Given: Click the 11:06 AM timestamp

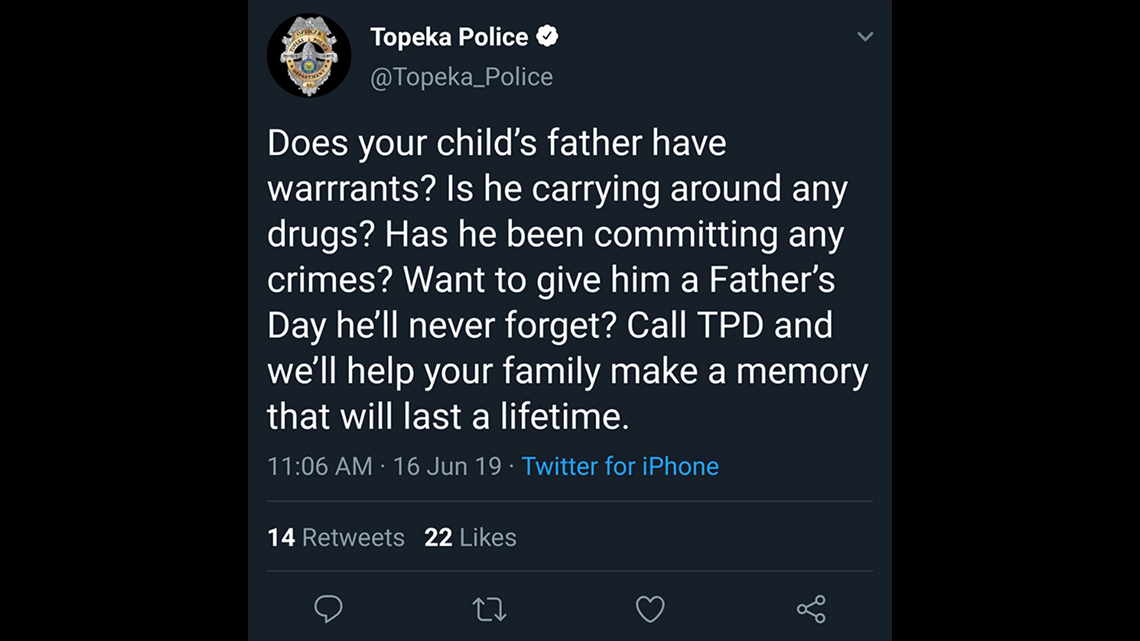Looking at the screenshot, I should pyautogui.click(x=320, y=466).
